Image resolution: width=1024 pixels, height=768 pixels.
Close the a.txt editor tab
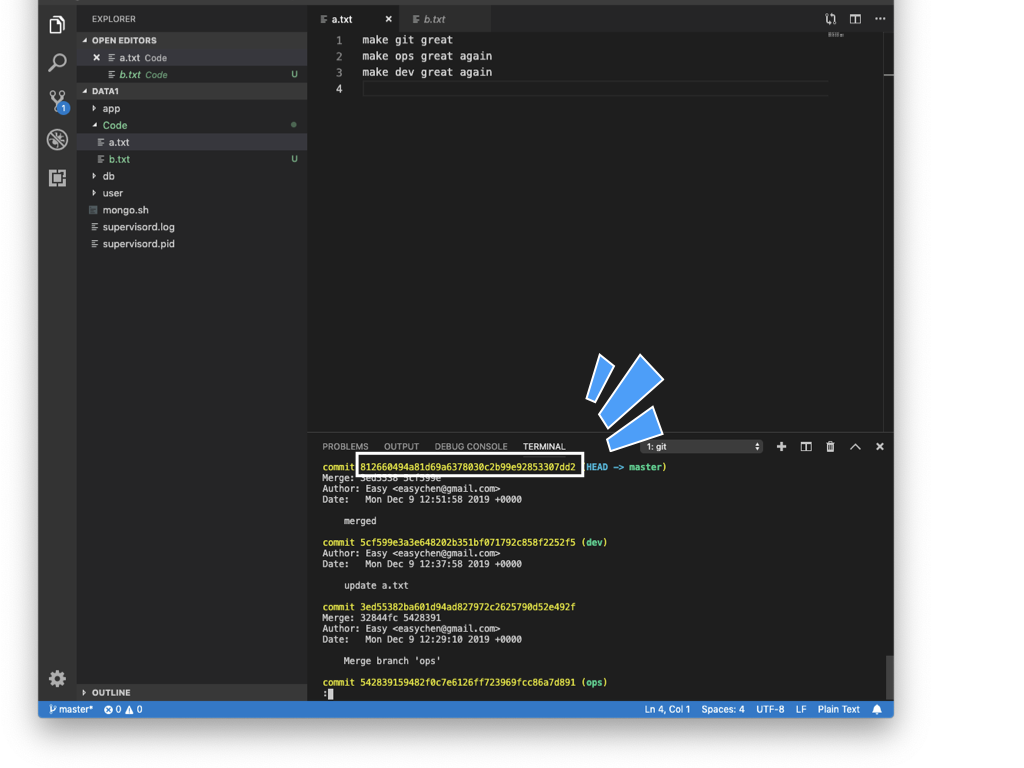pyautogui.click(x=389, y=19)
